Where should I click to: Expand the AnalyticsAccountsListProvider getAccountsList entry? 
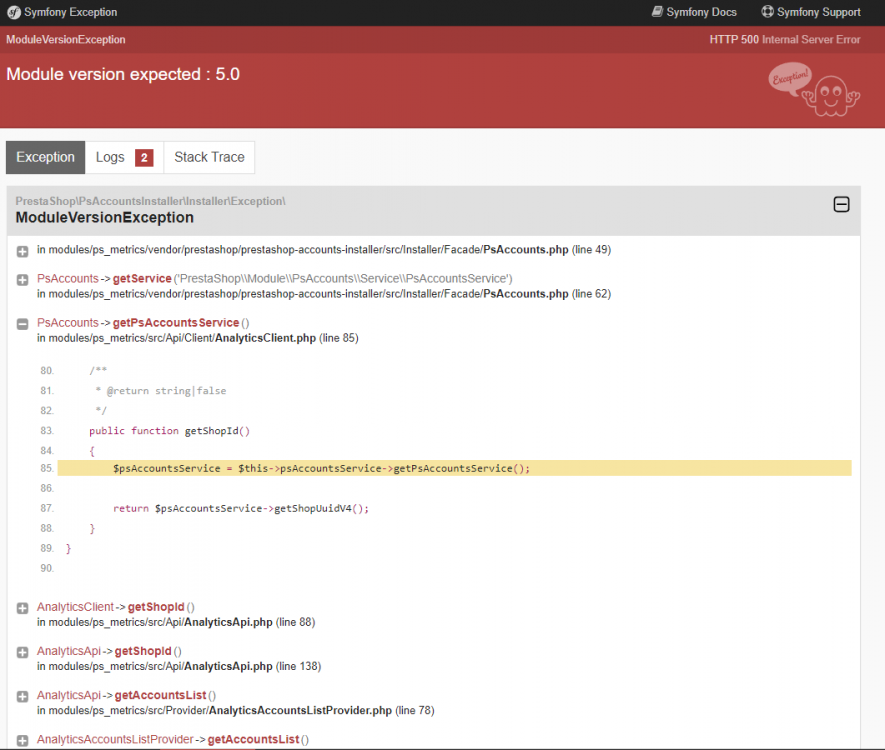[x=23, y=740]
